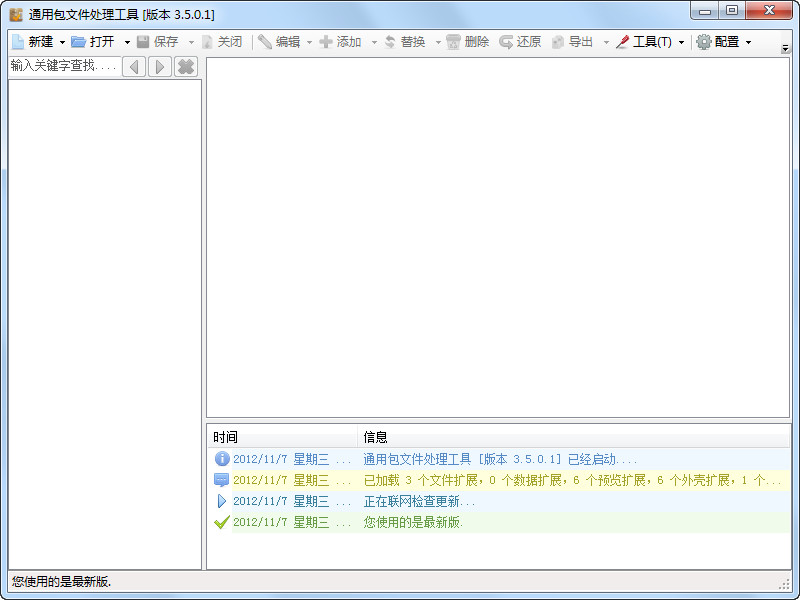Viewport: 800px width, 600px height.
Task: Click the 新建 (New) page icon
Action: pos(18,42)
